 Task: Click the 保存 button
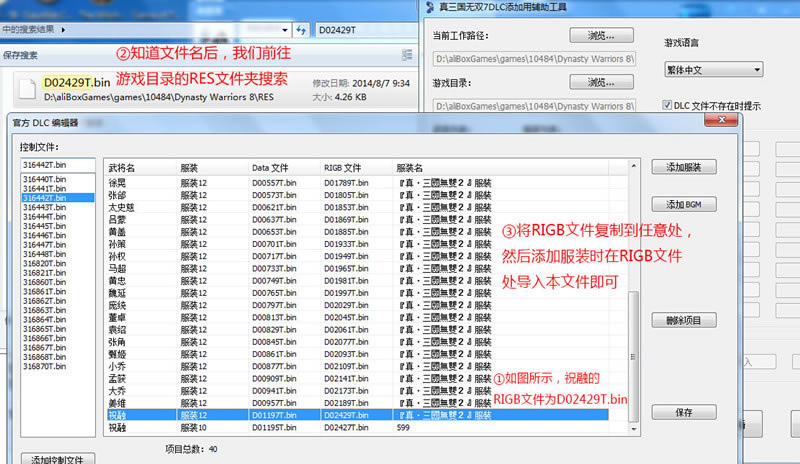(x=683, y=412)
